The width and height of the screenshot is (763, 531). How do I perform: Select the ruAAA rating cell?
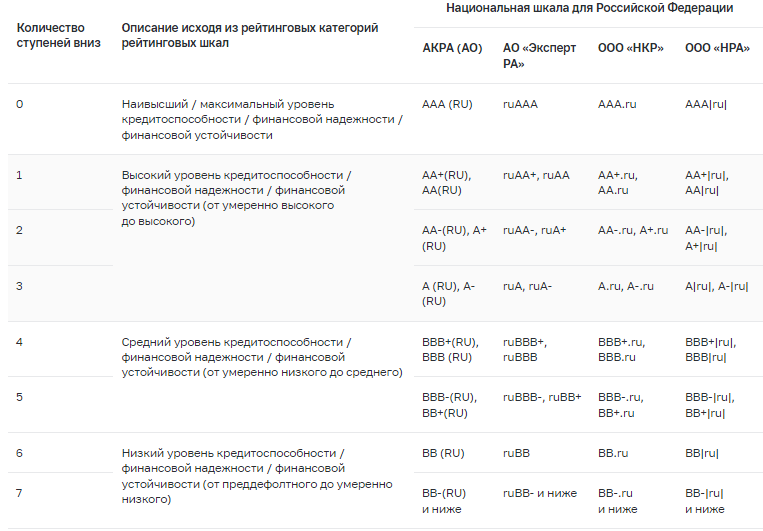pyautogui.click(x=520, y=105)
